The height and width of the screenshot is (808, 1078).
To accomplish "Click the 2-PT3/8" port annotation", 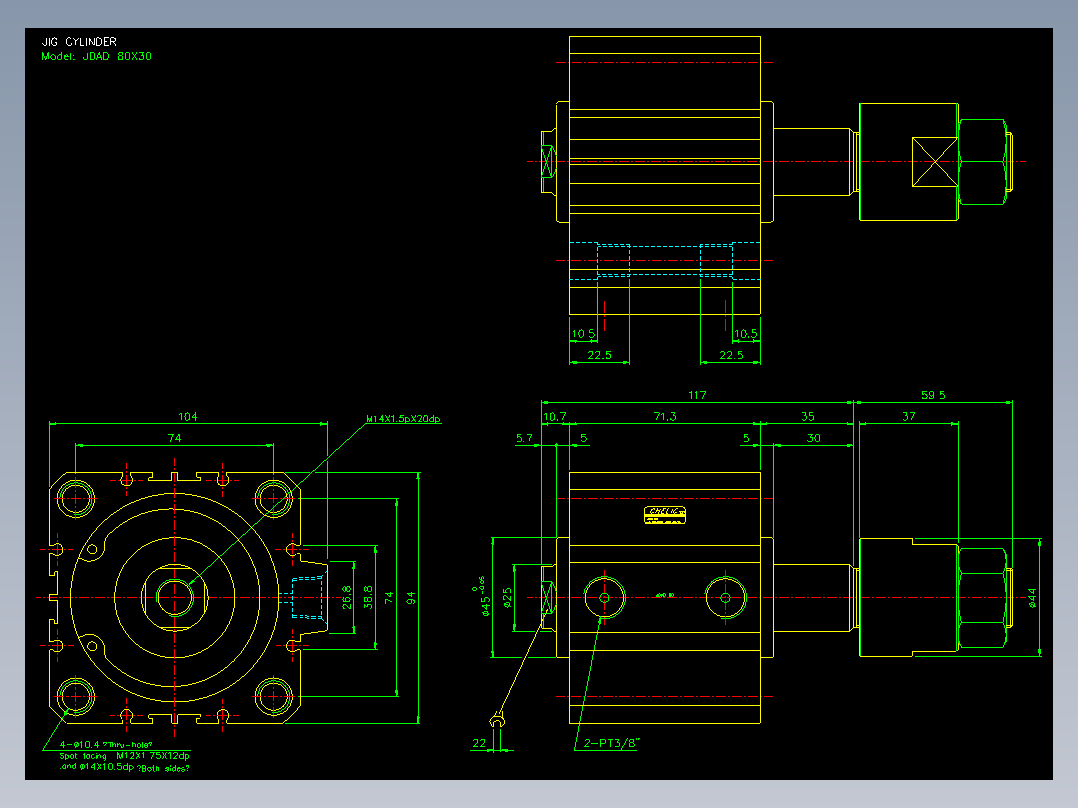I will (x=611, y=743).
